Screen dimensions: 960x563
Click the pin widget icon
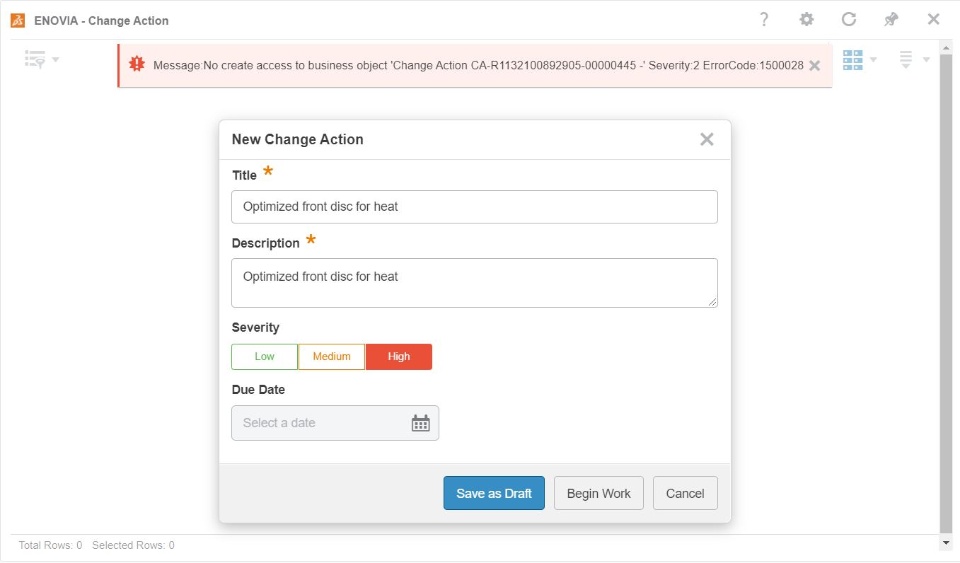point(891,20)
